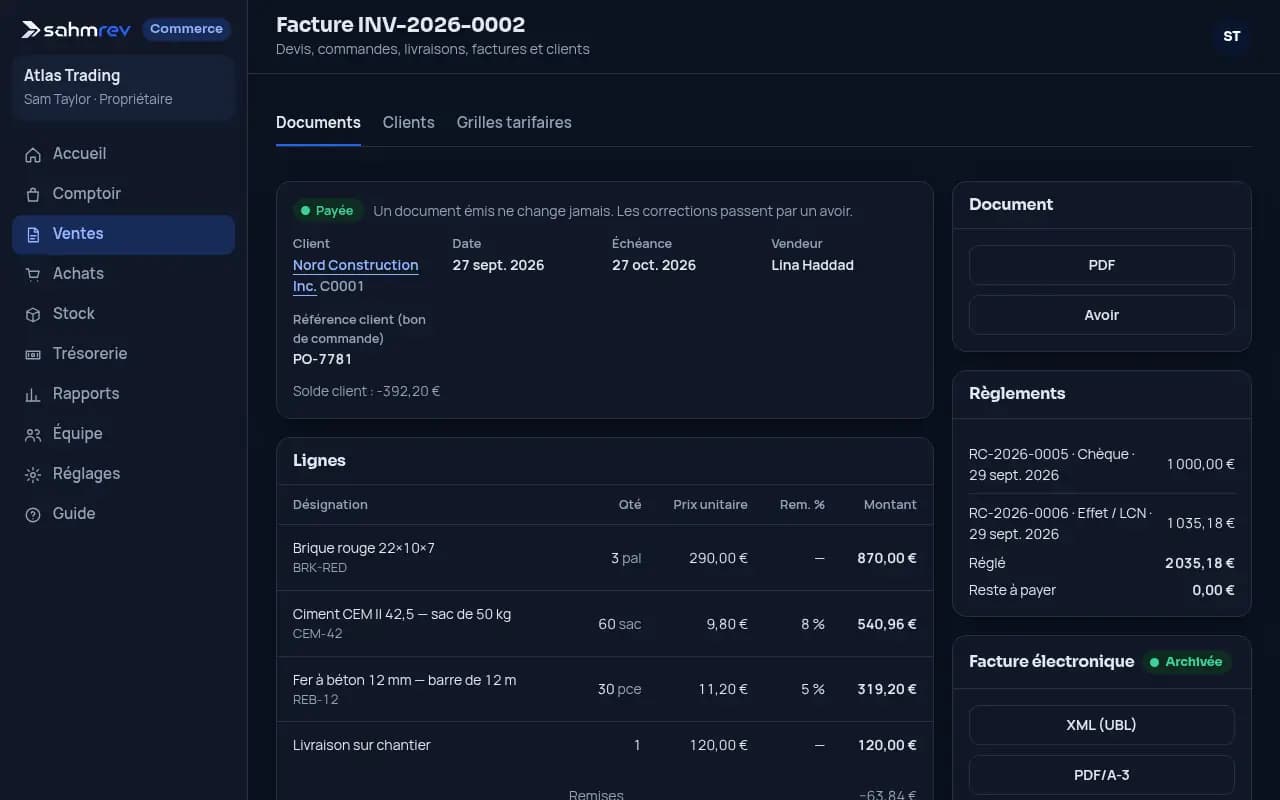1280x800 pixels.
Task: Click the Achats cart icon
Action: 33,274
